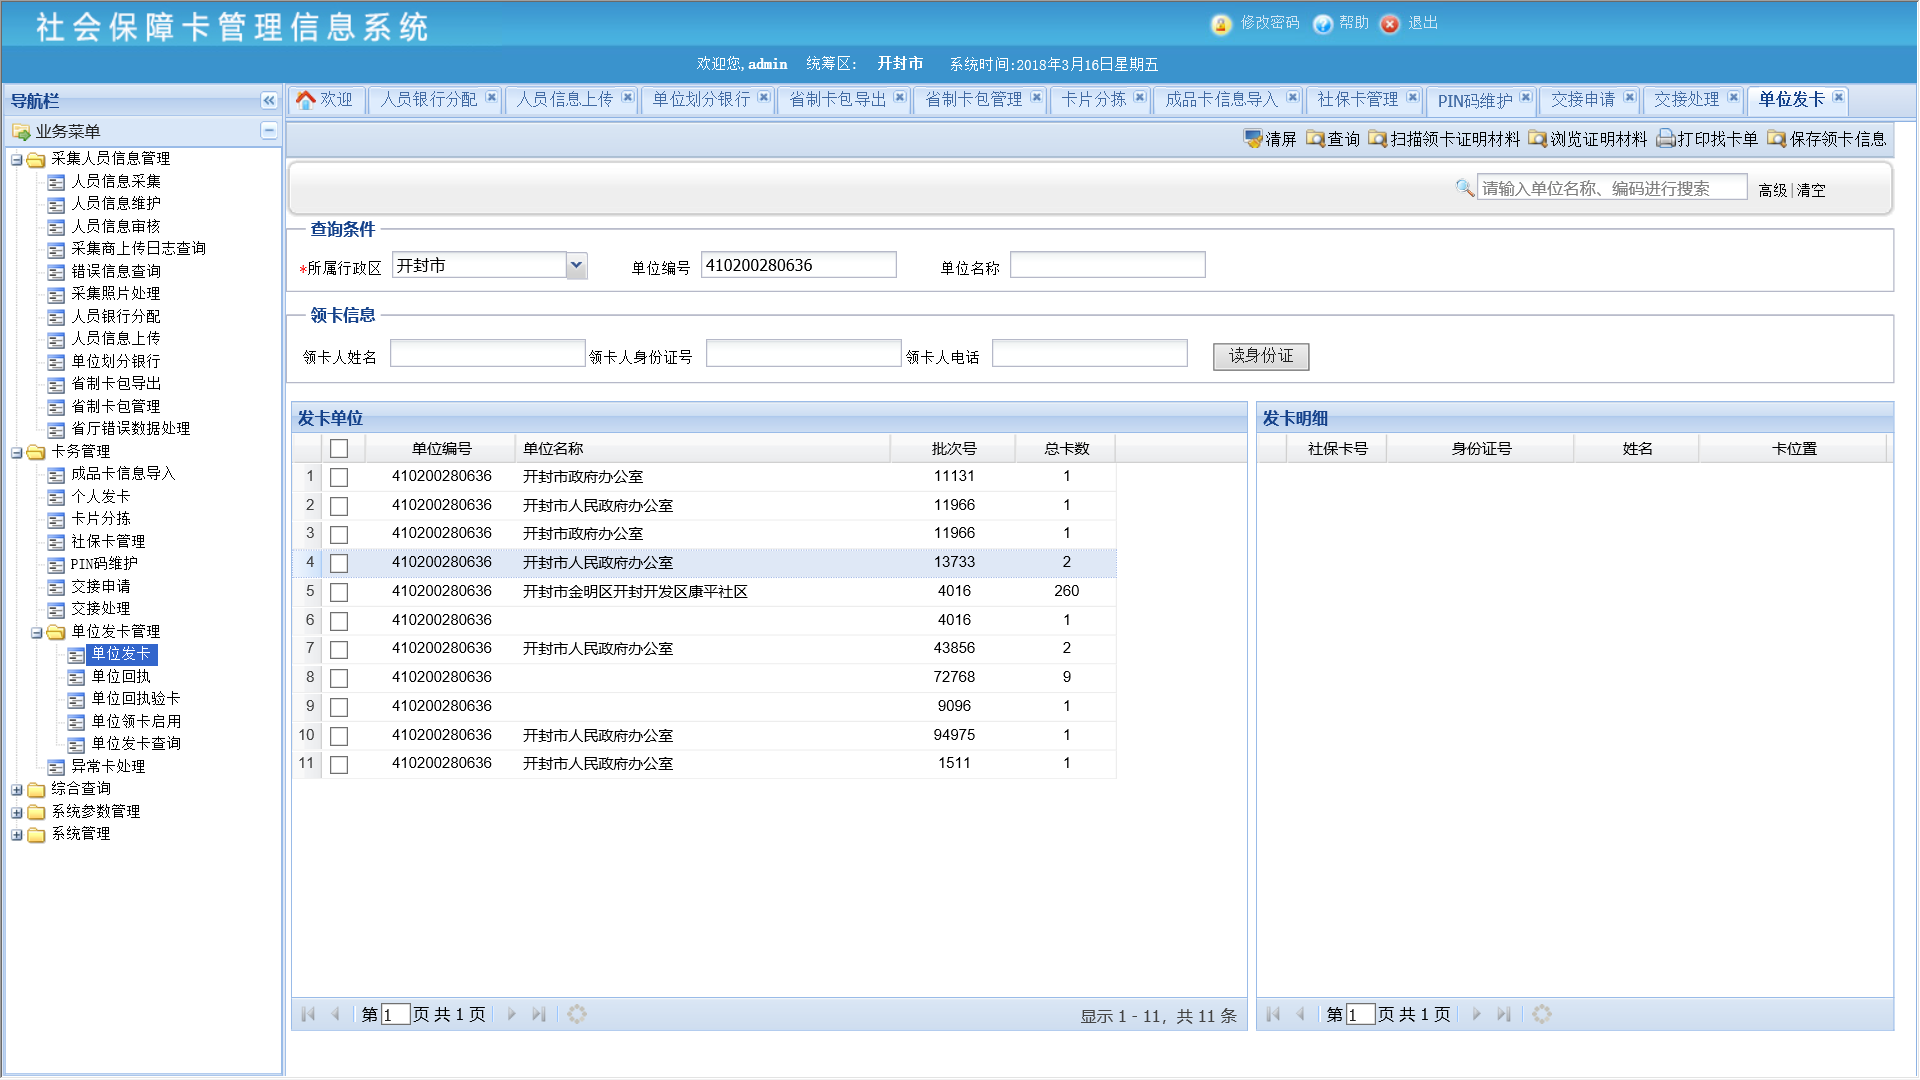Image resolution: width=1920 pixels, height=1080 pixels.
Task: Collapse navigation bar with double-arrow icon
Action: coord(268,100)
